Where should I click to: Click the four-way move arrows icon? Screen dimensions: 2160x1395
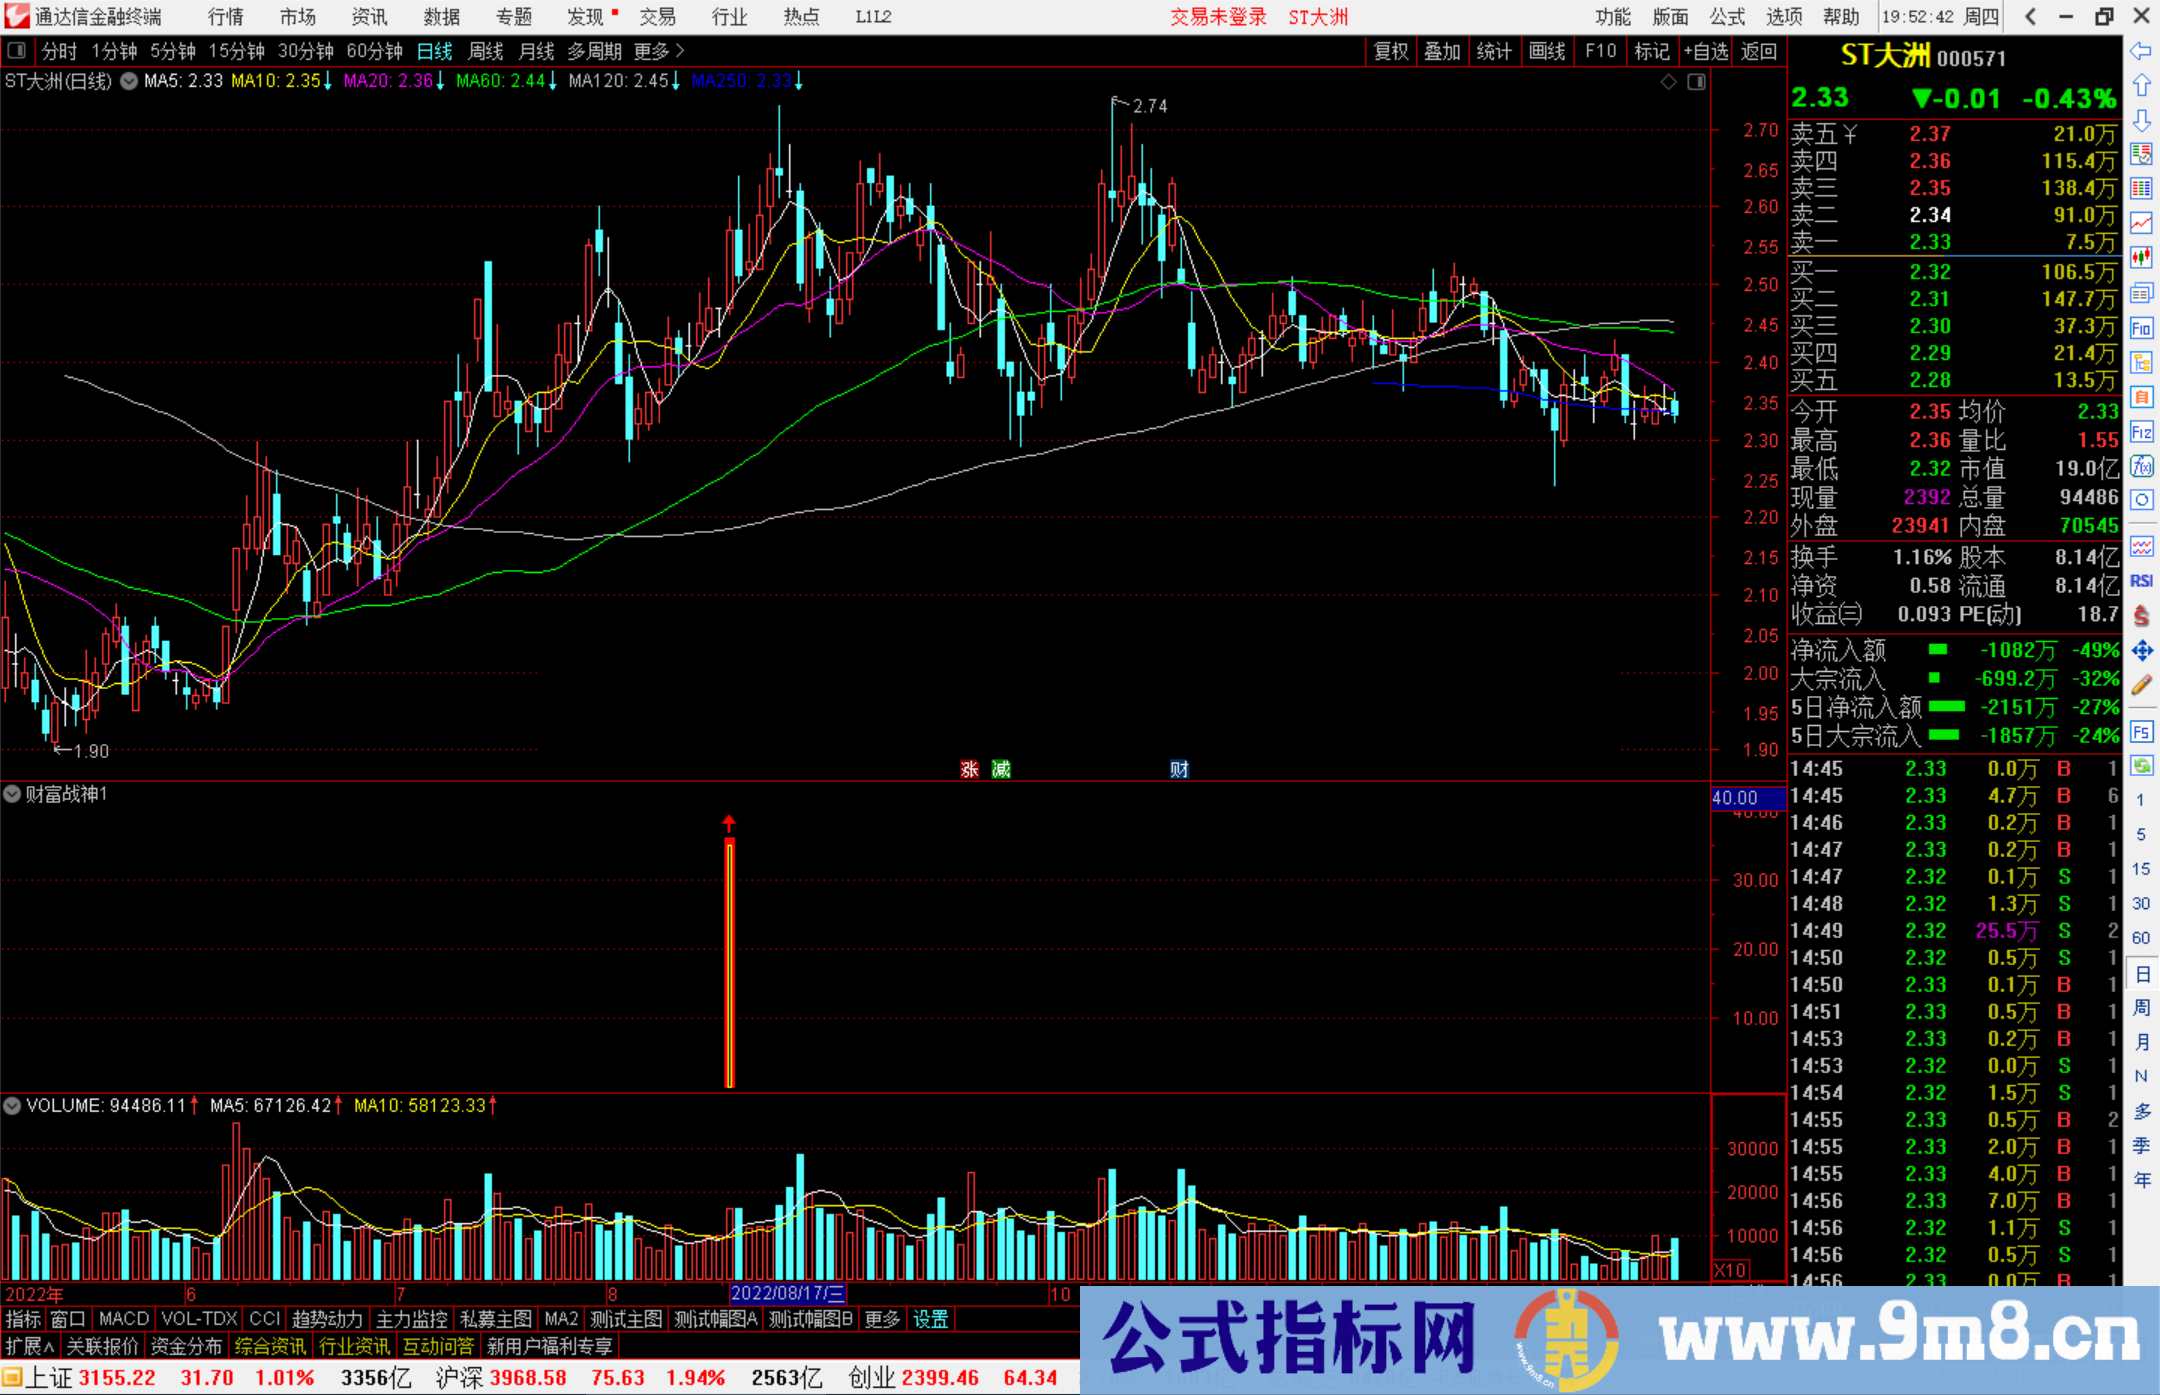2141,651
